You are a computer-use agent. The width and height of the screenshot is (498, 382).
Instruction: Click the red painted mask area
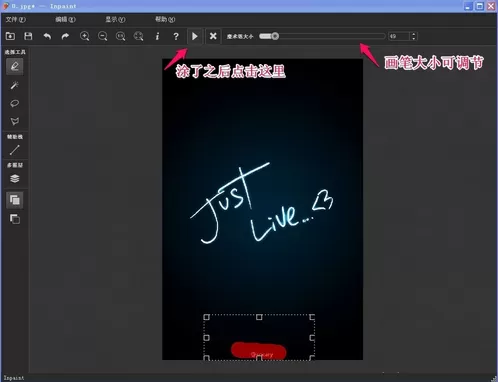click(258, 351)
